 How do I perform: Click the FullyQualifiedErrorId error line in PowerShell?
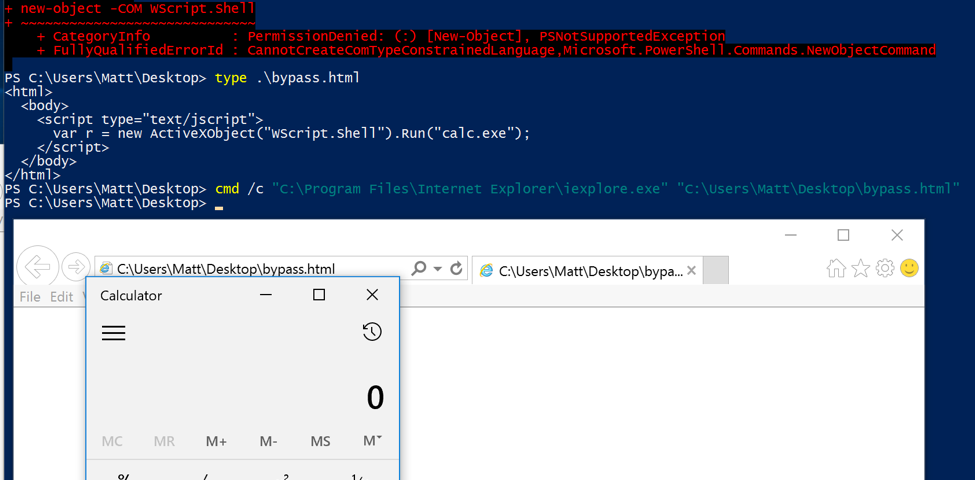486,50
